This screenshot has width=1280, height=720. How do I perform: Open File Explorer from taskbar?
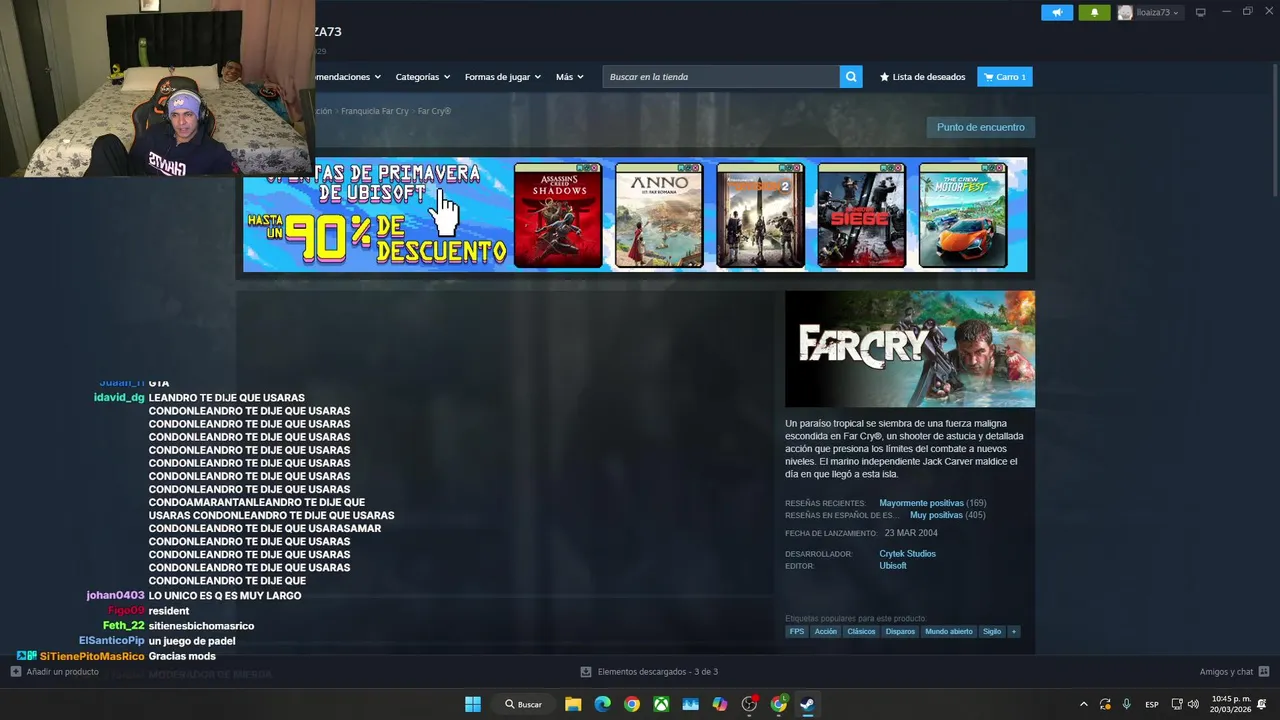point(573,704)
